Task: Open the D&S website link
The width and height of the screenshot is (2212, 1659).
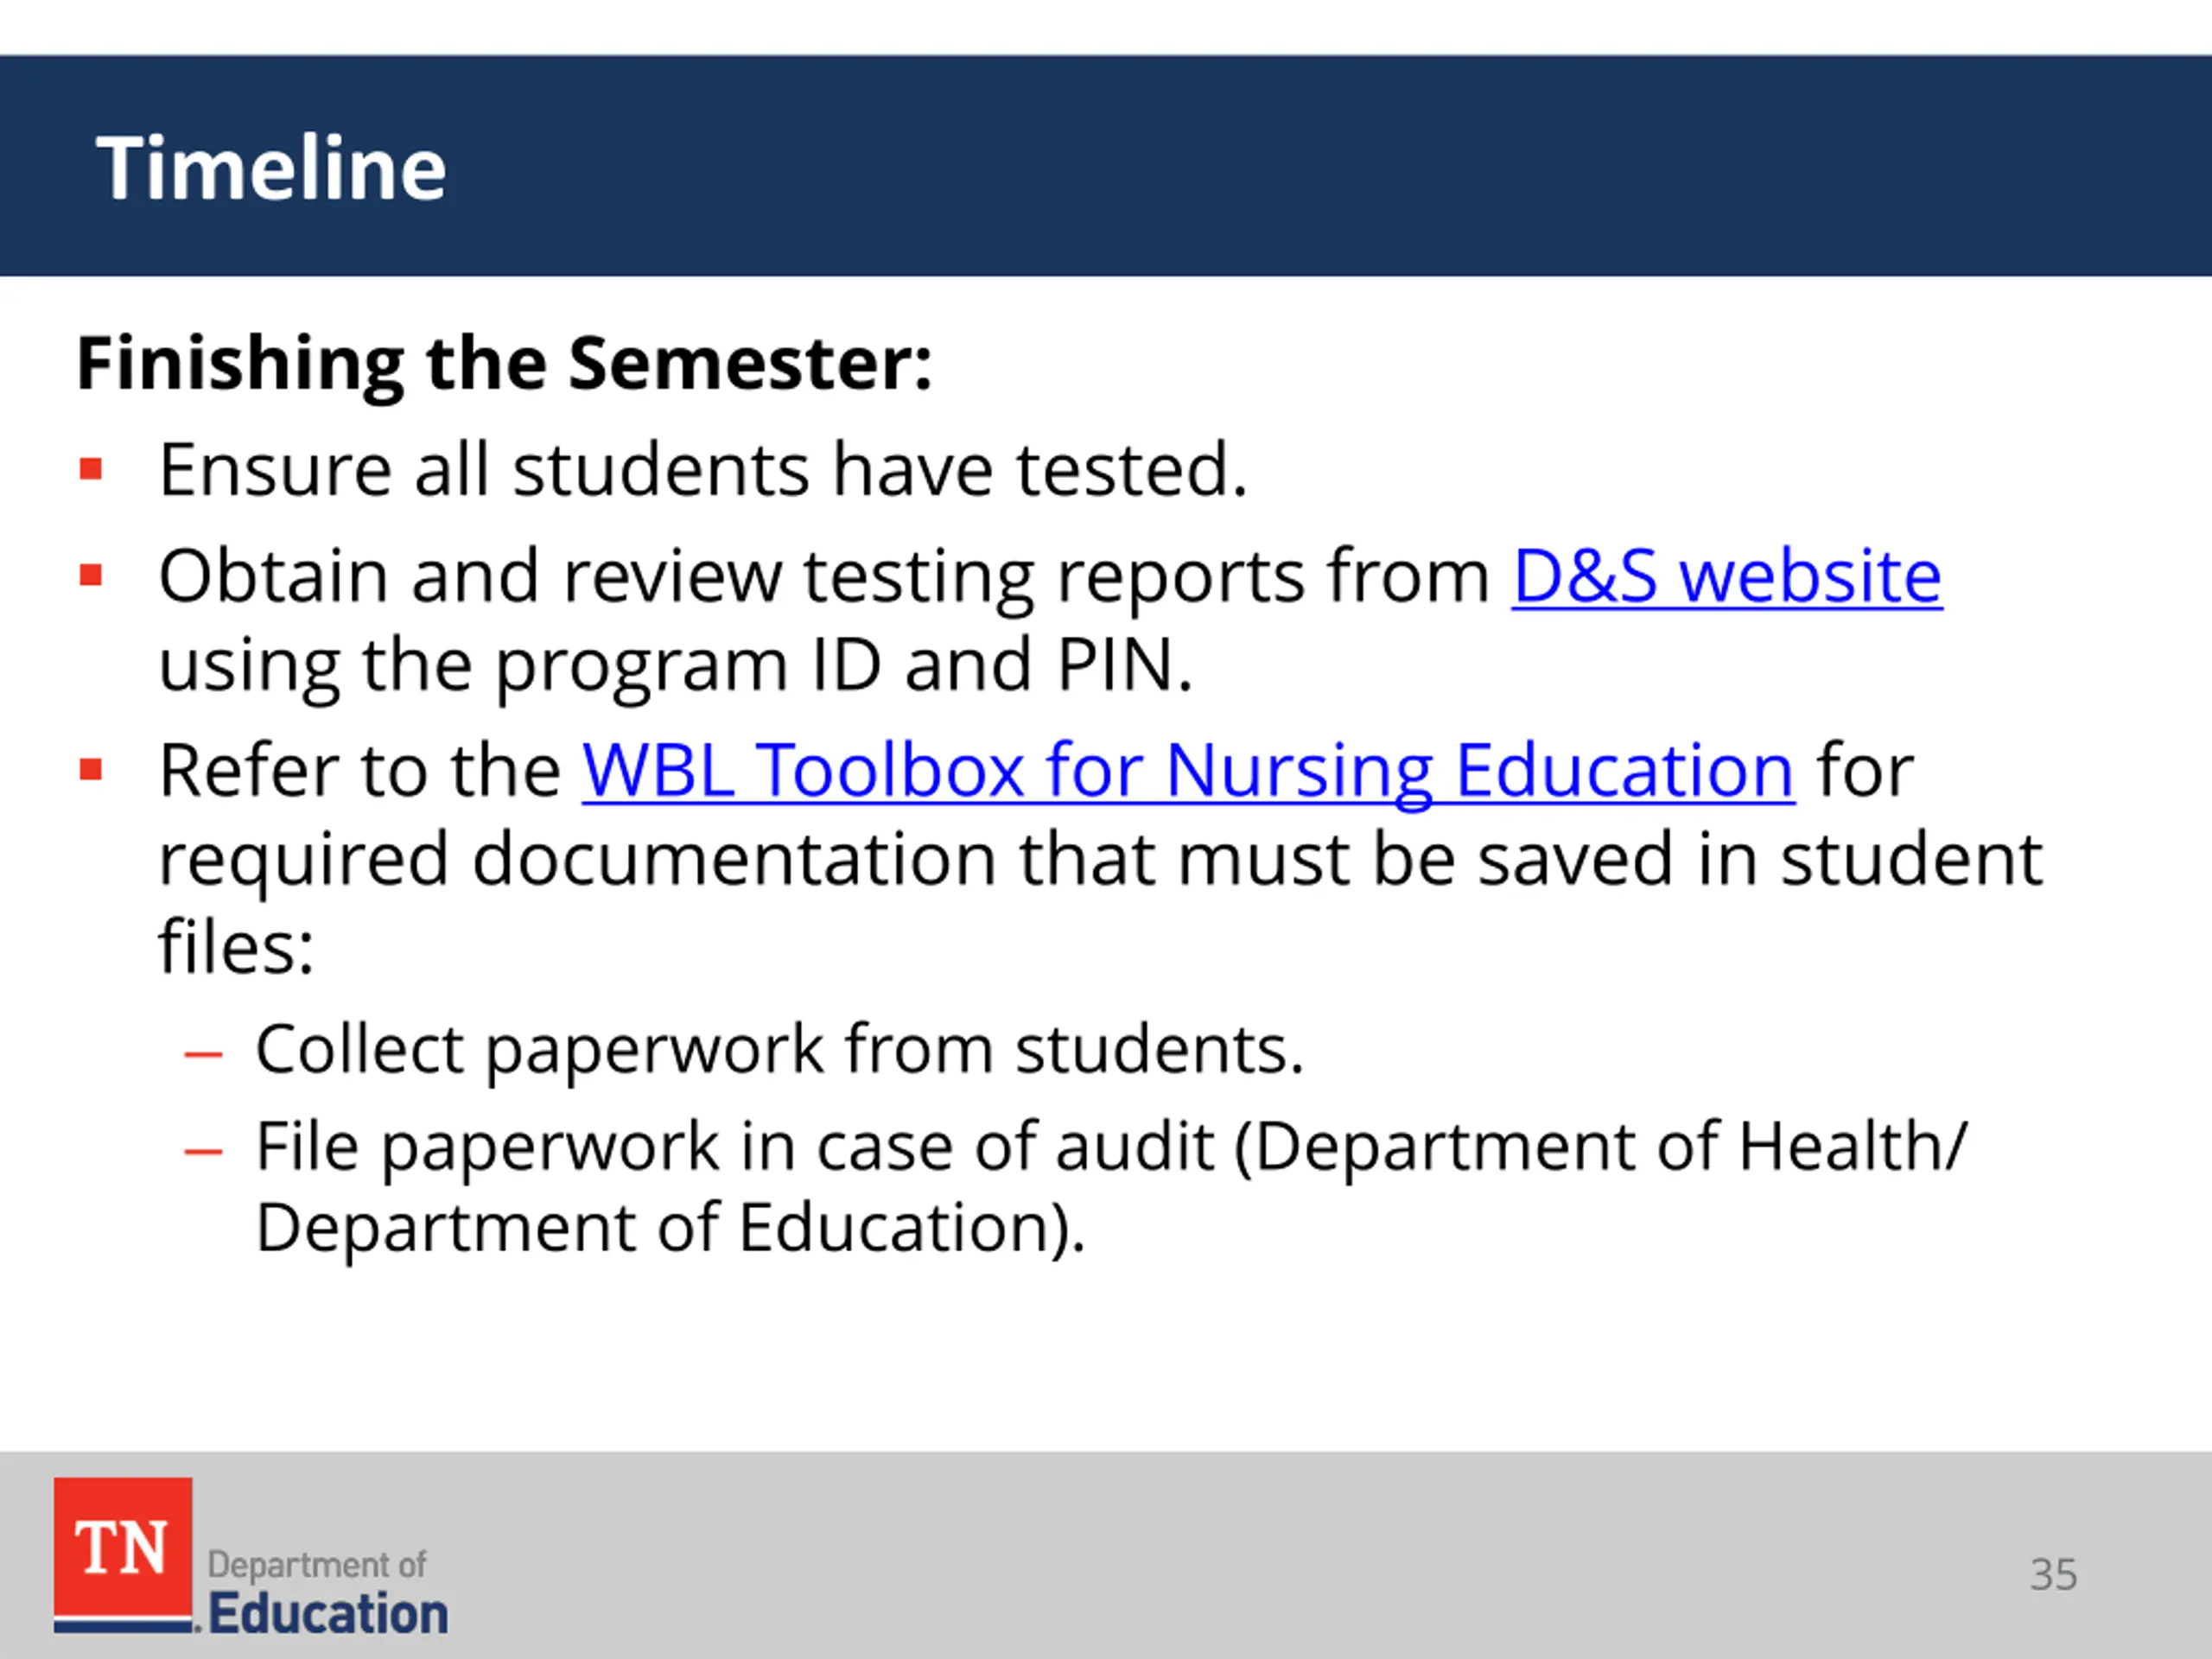Action: (1727, 577)
